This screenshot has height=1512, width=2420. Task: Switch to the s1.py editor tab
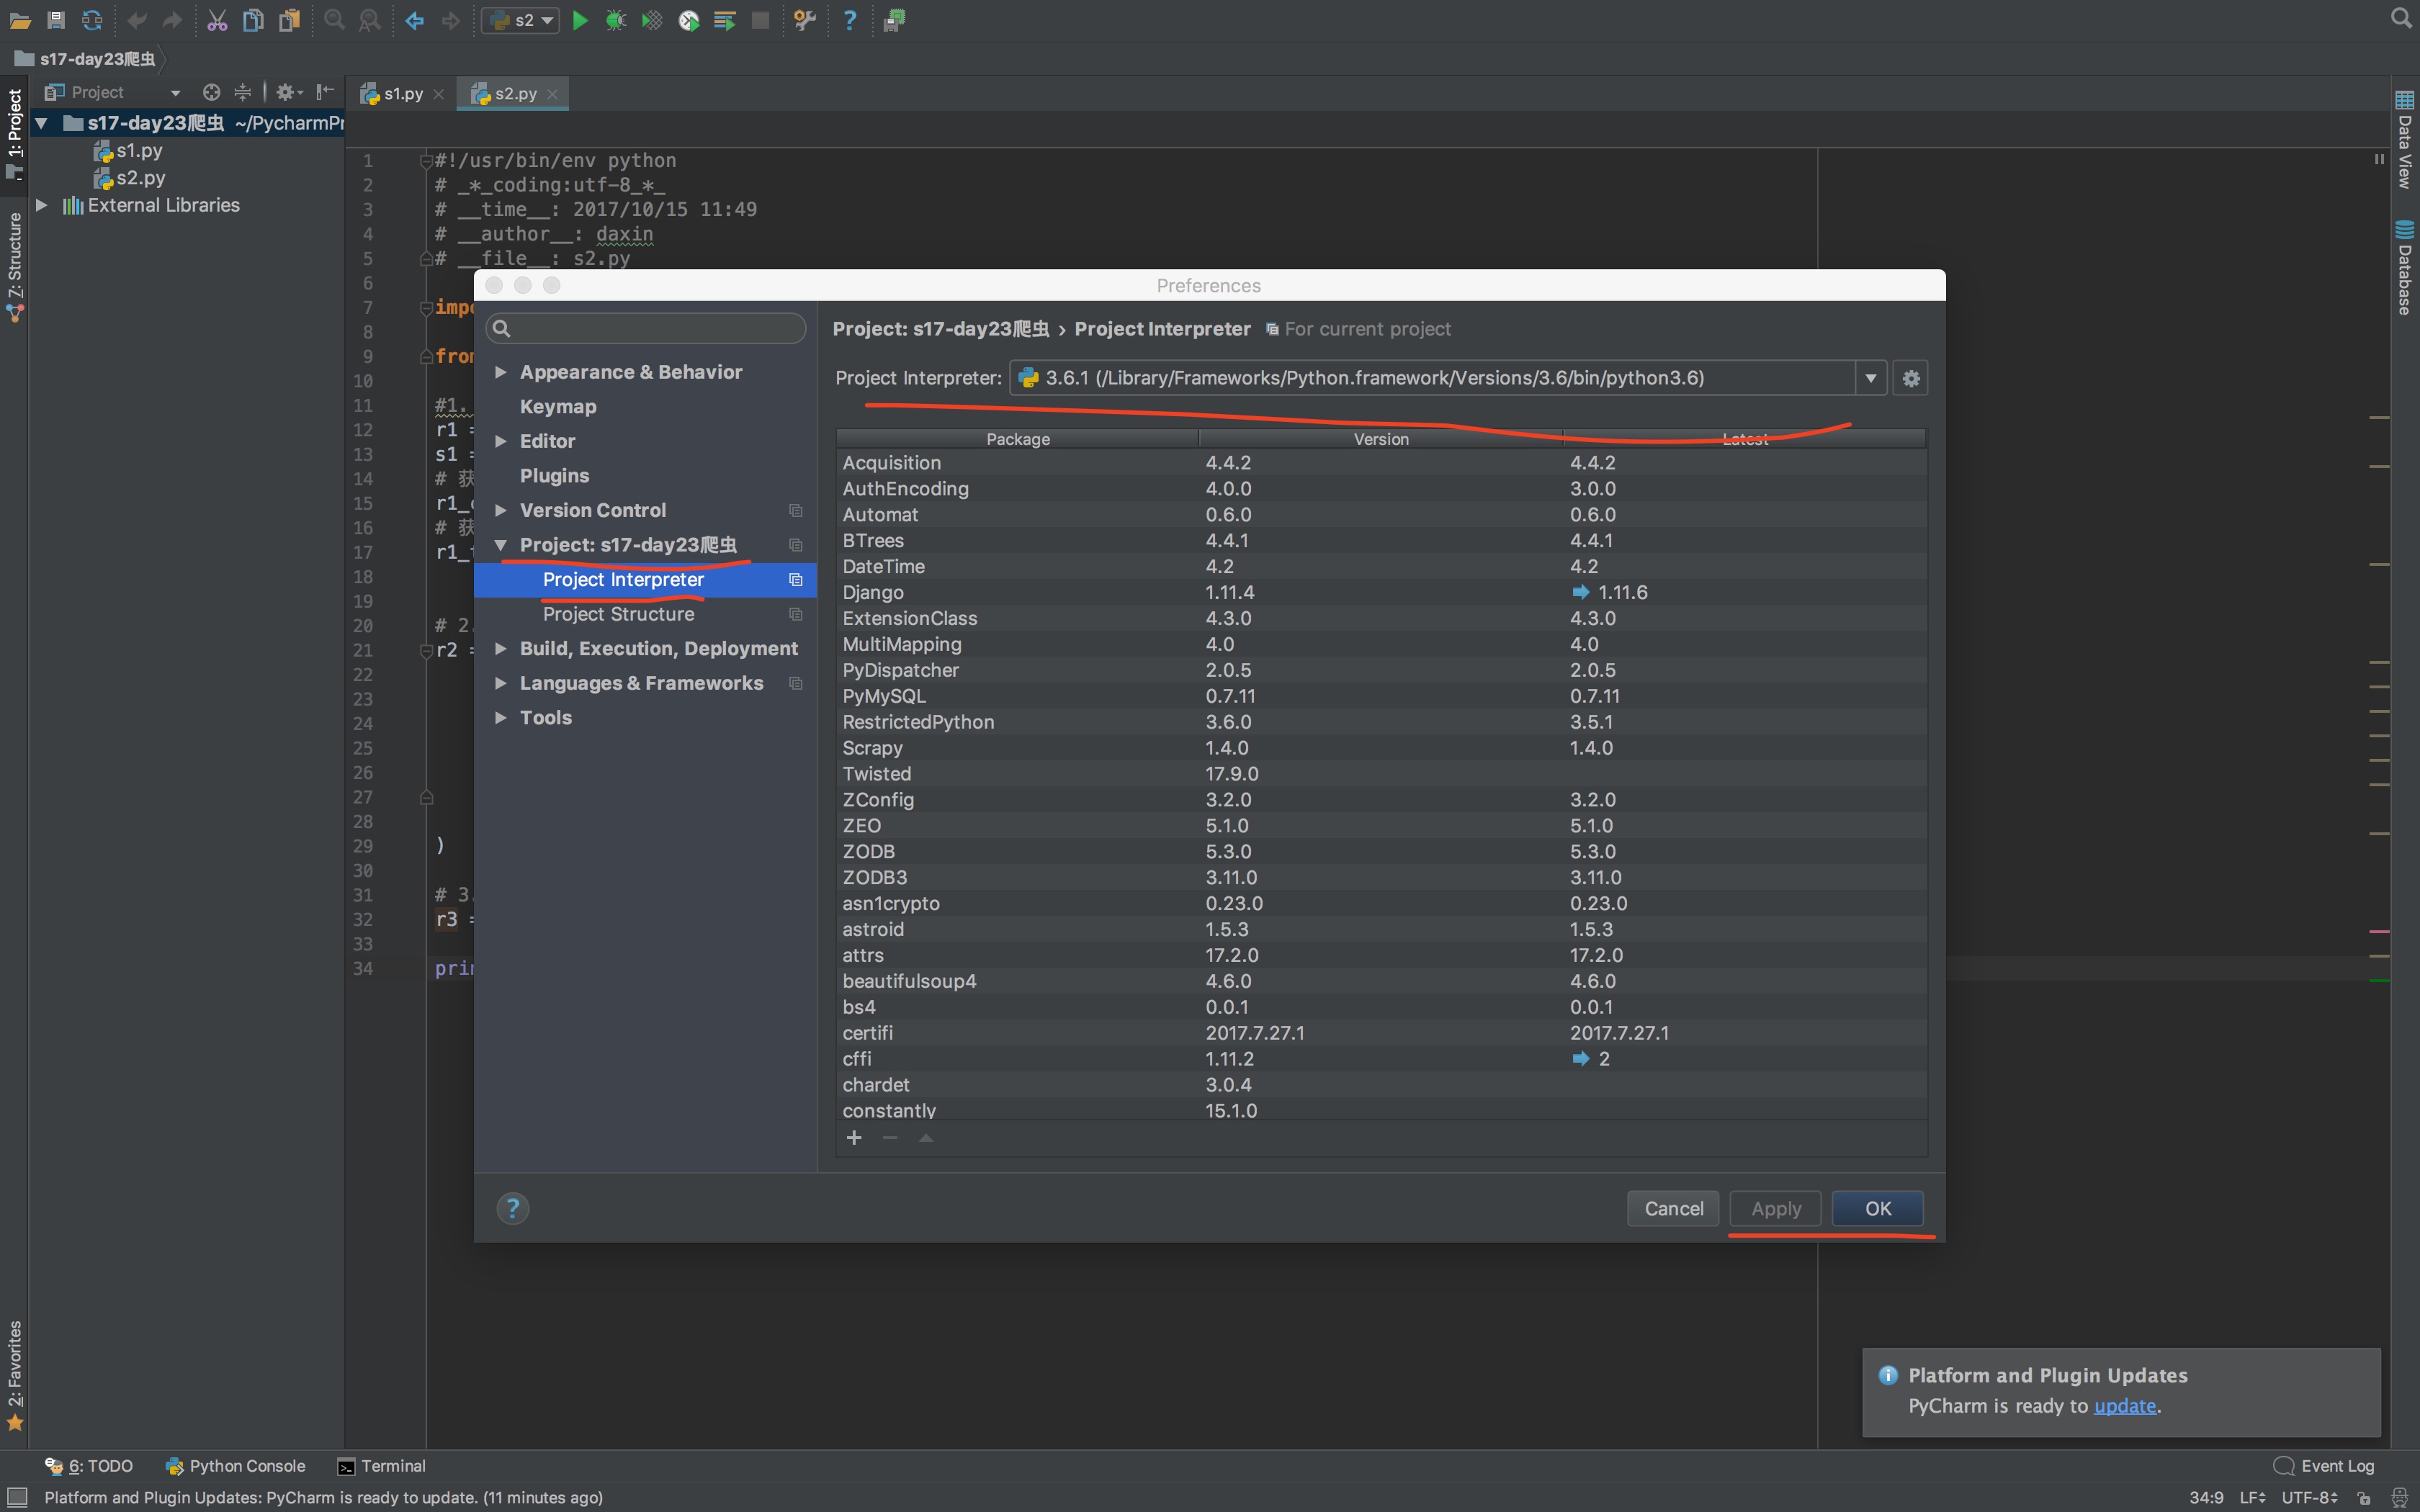coord(402,93)
